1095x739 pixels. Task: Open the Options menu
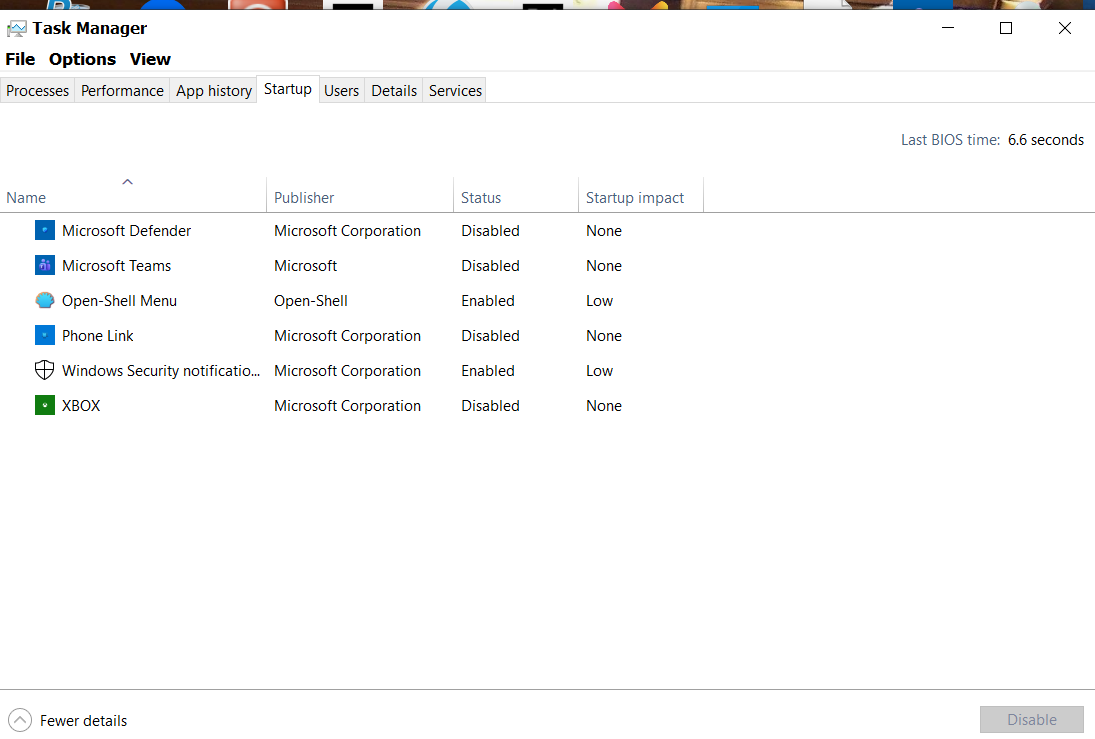click(82, 59)
